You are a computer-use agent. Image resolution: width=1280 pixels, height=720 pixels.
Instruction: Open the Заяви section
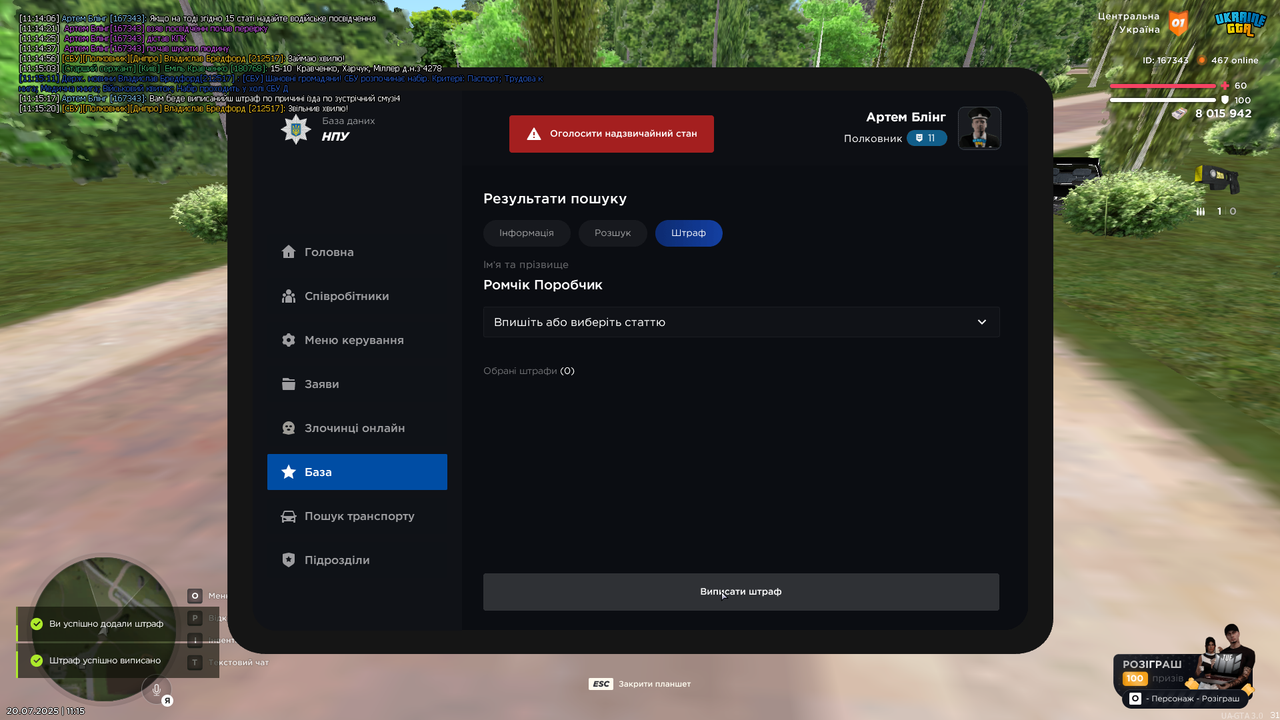357,384
